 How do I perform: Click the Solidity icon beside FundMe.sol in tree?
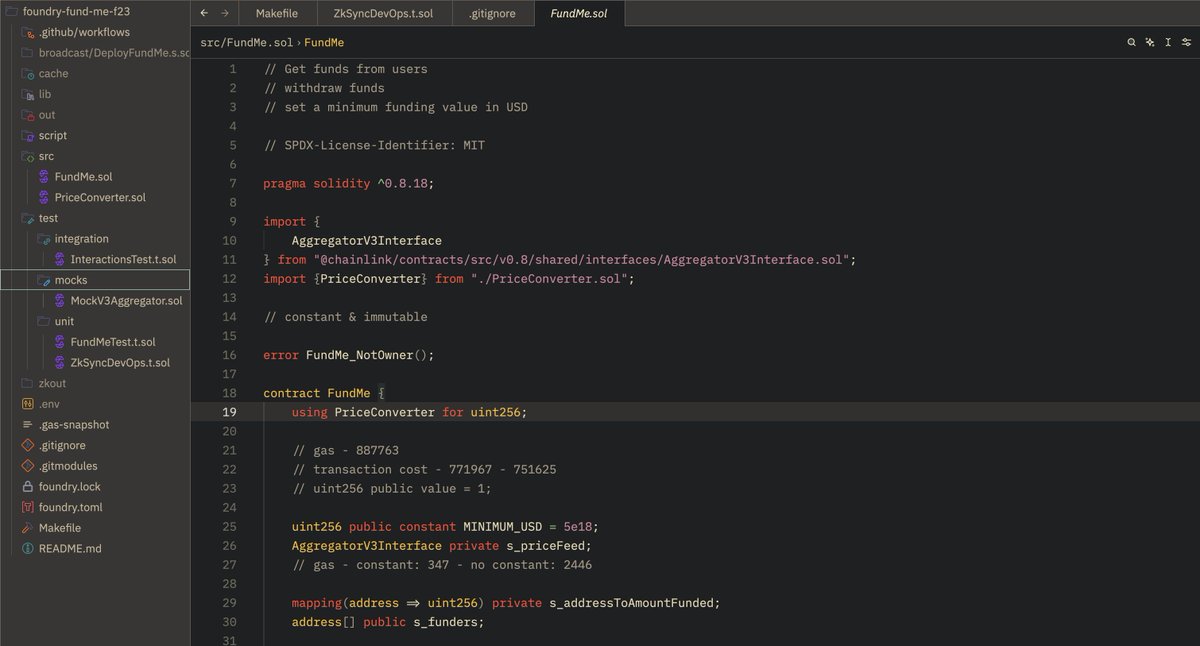point(44,177)
